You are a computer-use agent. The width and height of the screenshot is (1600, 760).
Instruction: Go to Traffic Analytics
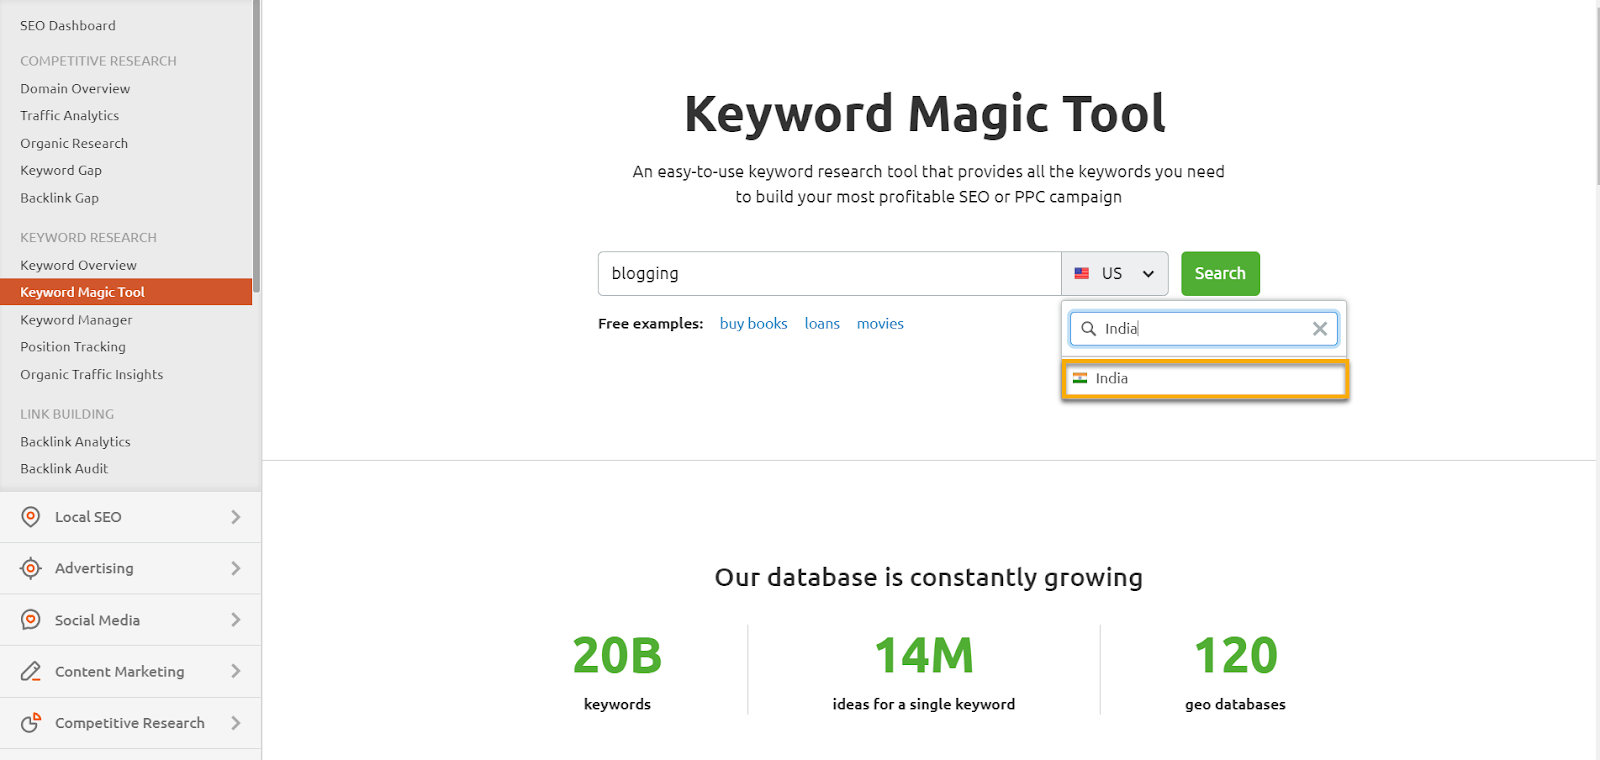coord(70,116)
